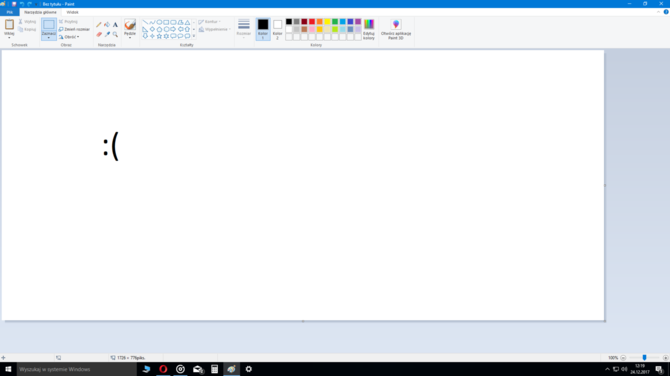
Task: Click Redo icon in title bar
Action: point(29,4)
